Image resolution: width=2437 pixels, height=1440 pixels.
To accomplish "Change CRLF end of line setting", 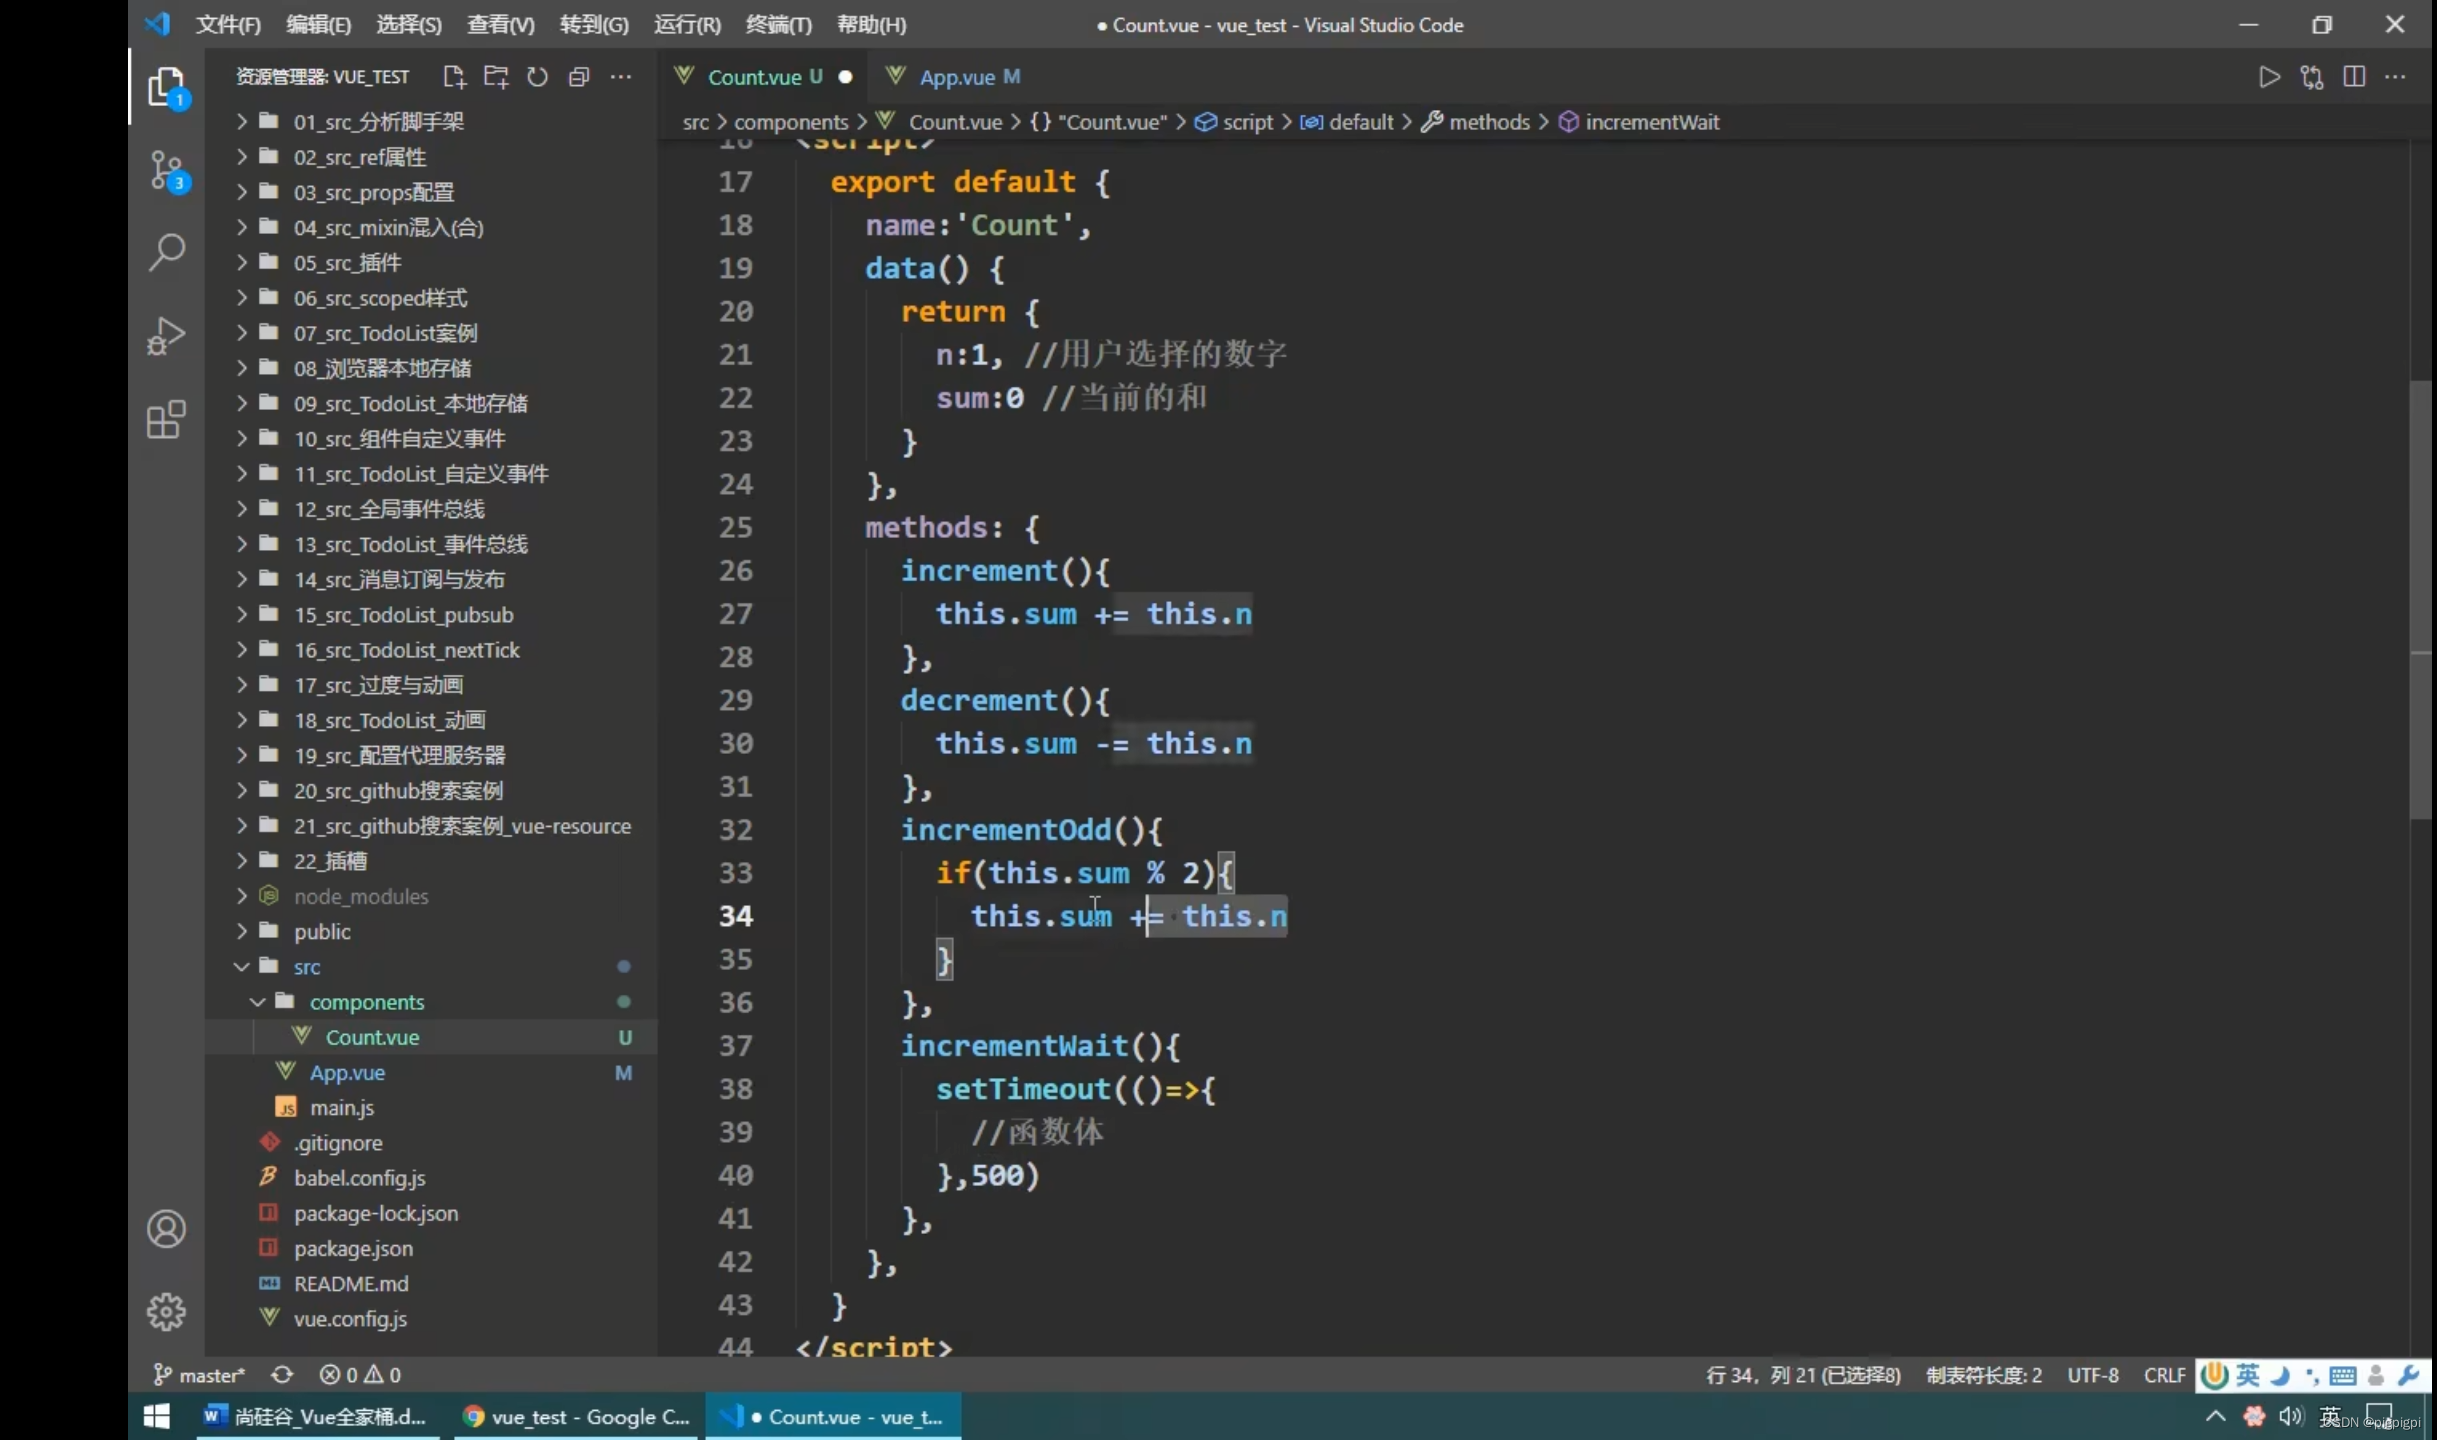I will 2164,1375.
